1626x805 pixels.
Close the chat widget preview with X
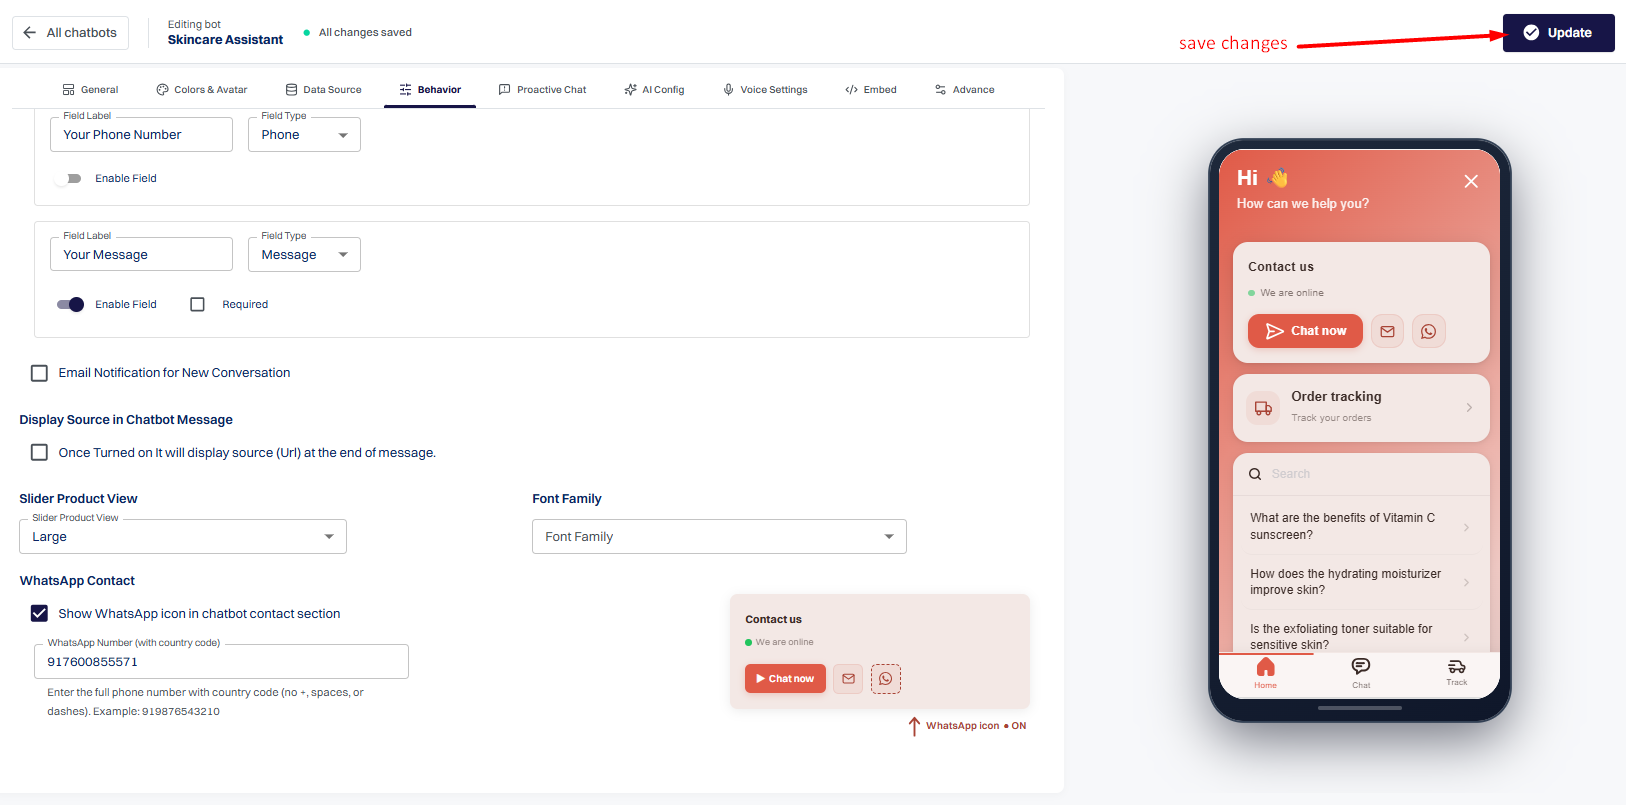1471,181
